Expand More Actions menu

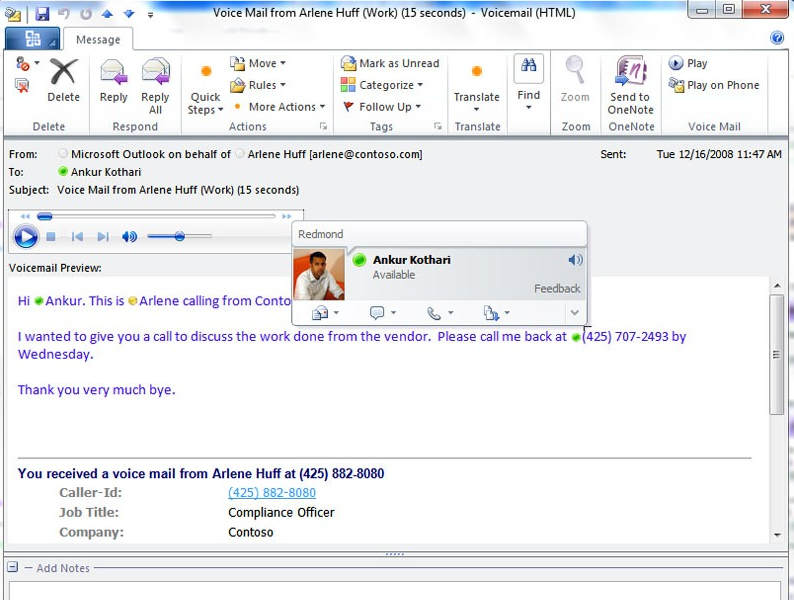tap(279, 107)
